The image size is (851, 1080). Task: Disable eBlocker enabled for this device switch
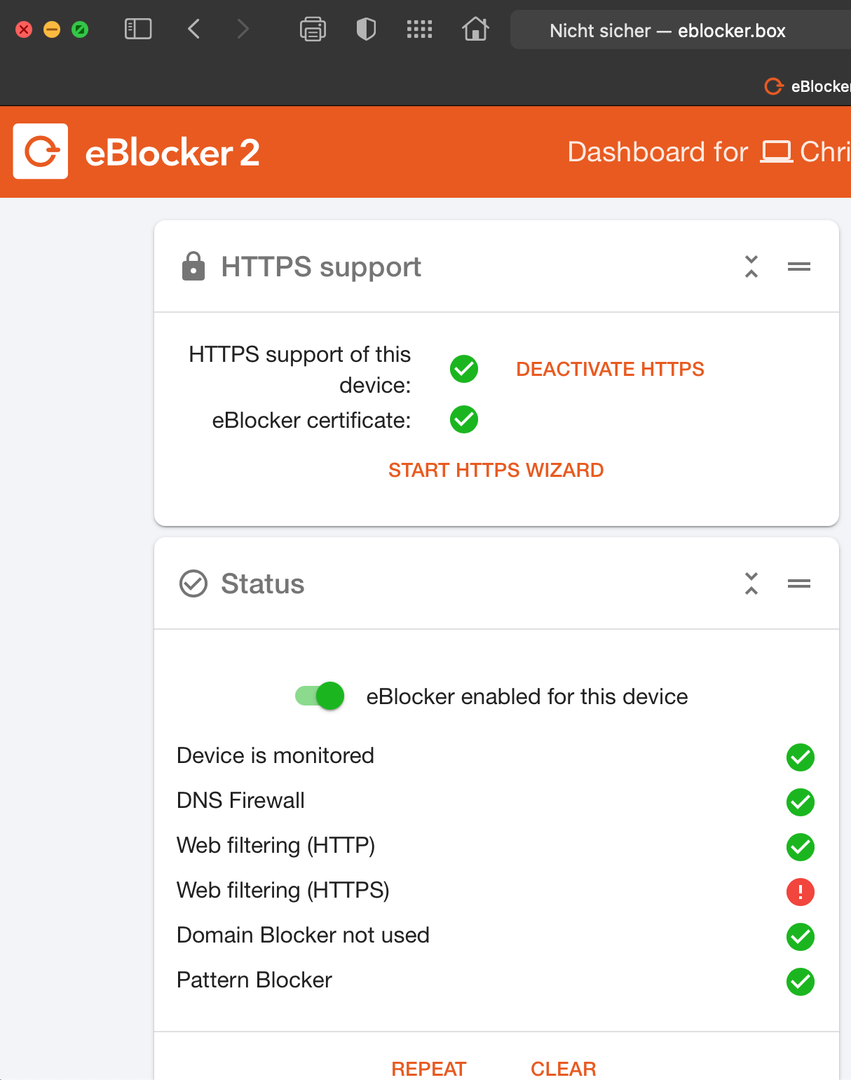coord(319,696)
